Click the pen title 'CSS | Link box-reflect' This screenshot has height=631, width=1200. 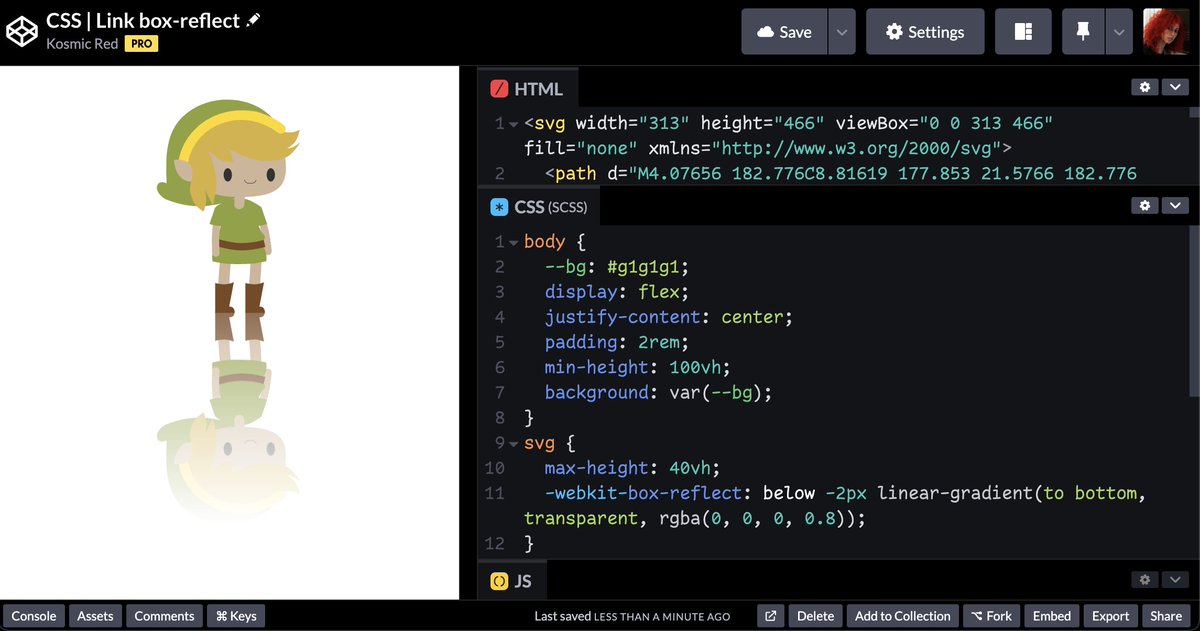(x=143, y=20)
